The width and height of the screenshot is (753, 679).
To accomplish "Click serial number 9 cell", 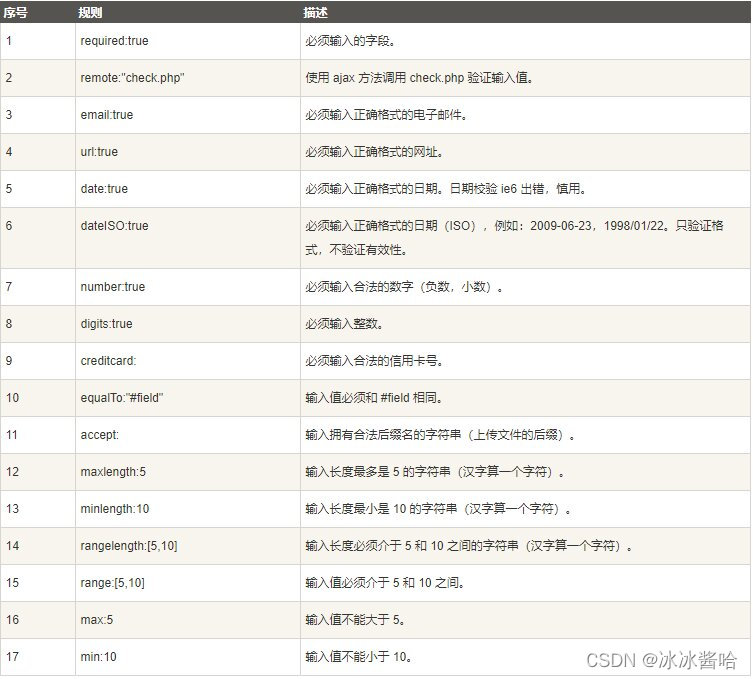I will tap(38, 361).
